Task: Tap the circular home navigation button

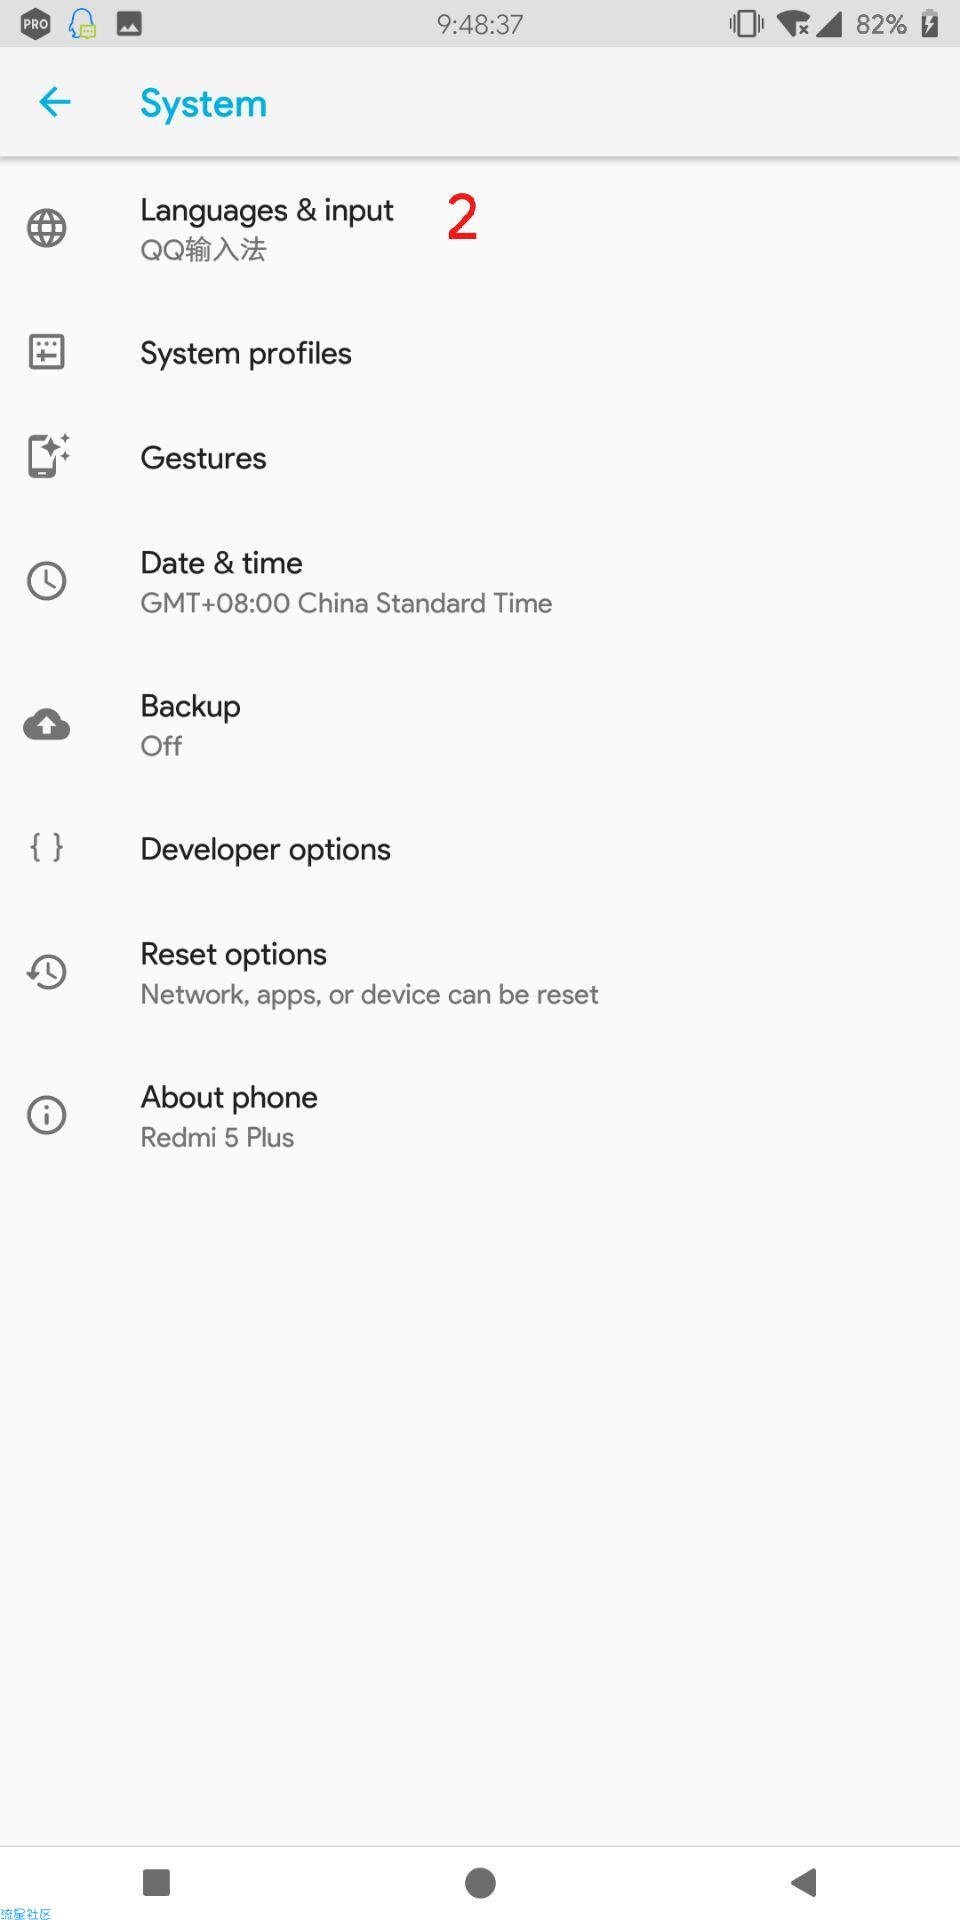Action: (x=480, y=1882)
